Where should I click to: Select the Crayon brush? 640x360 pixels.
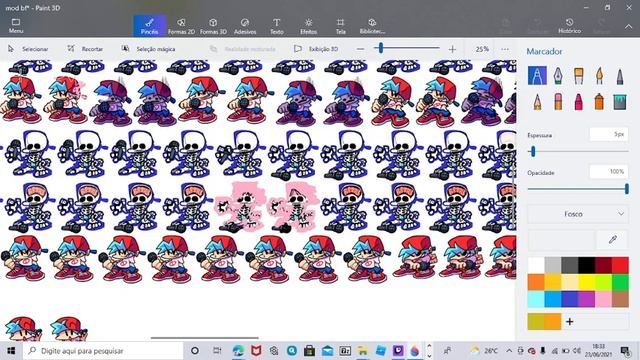(578, 102)
